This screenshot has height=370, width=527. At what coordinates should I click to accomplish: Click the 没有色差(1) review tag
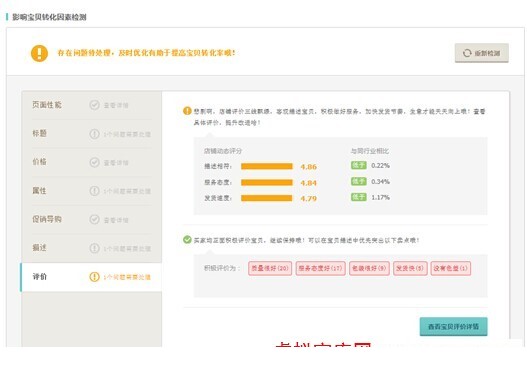click(451, 268)
